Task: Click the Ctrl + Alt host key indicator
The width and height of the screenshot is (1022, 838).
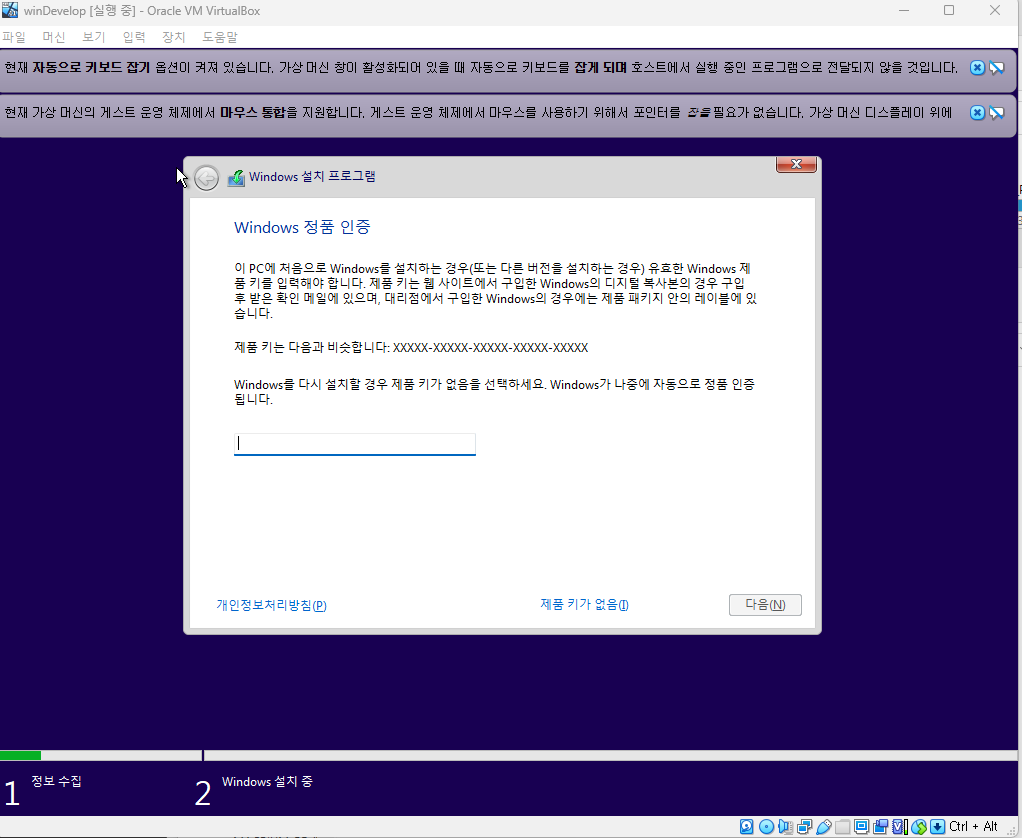Action: [973, 826]
